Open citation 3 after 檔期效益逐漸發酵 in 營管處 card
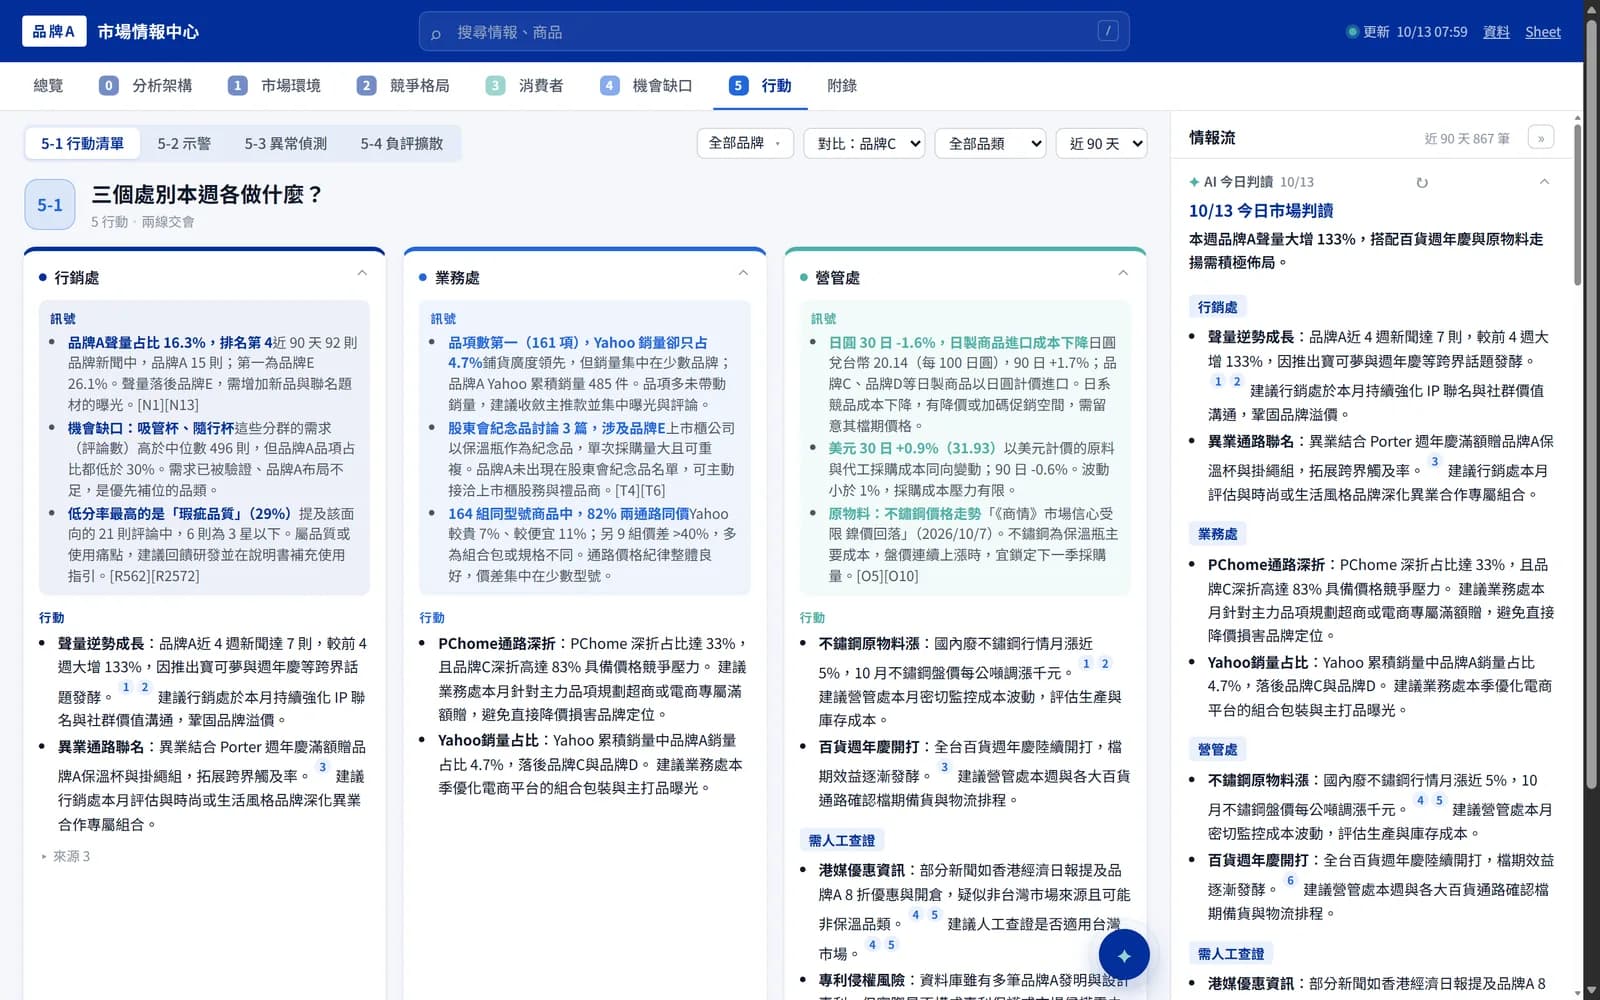Image resolution: width=1600 pixels, height=1000 pixels. [x=944, y=768]
